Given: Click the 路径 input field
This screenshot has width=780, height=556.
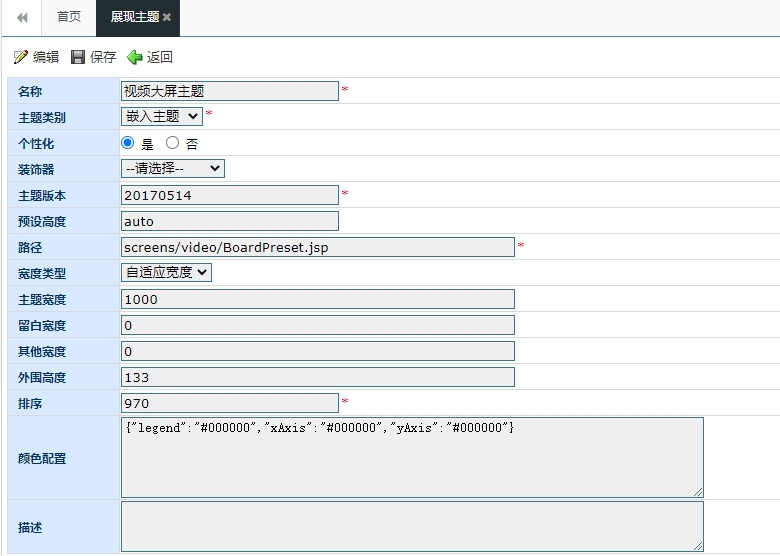Looking at the screenshot, I should click(318, 247).
